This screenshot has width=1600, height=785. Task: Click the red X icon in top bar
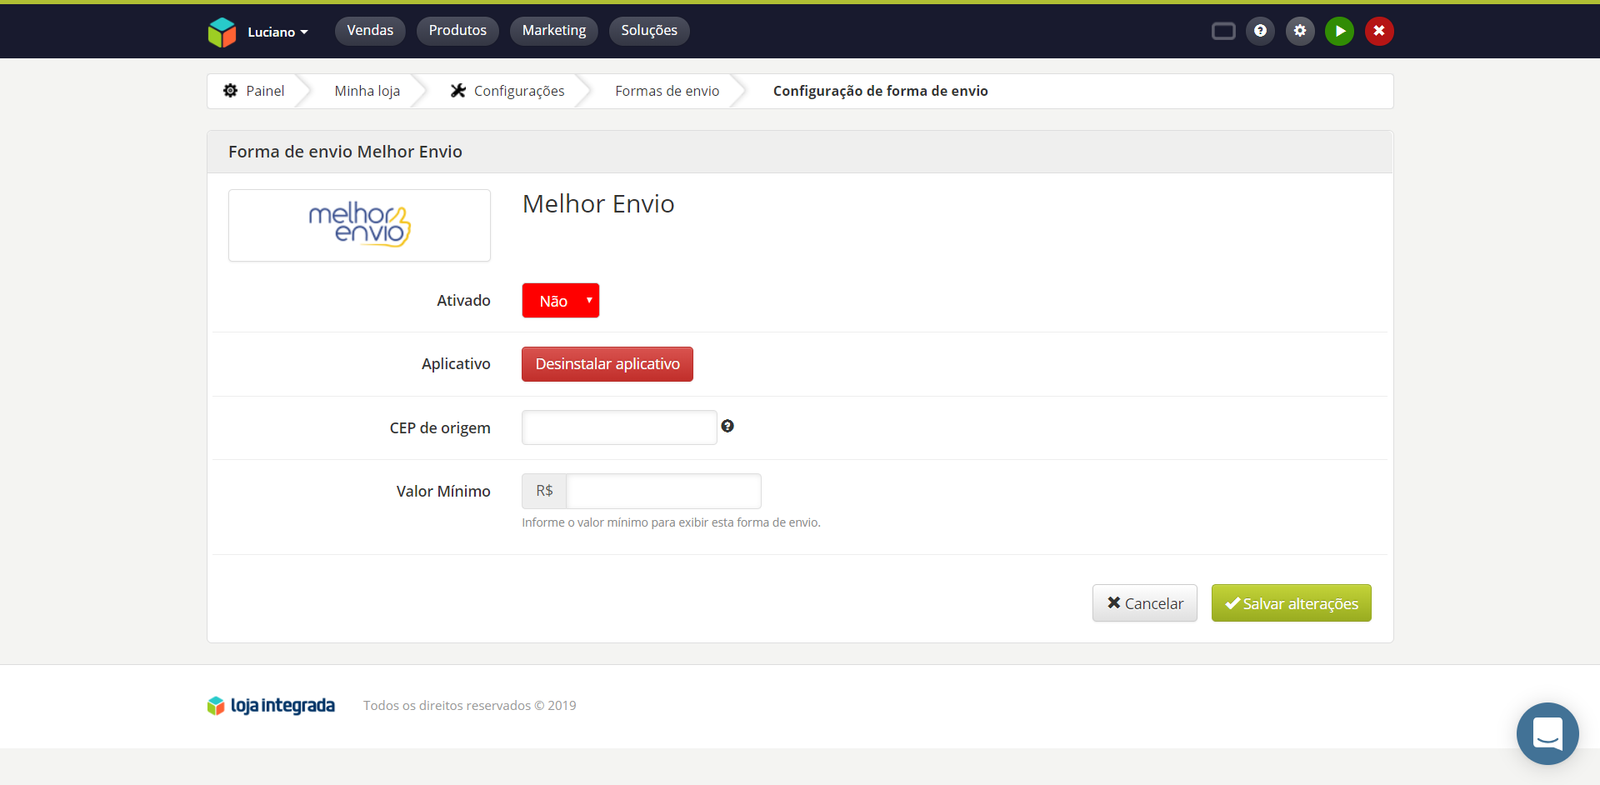point(1379,31)
